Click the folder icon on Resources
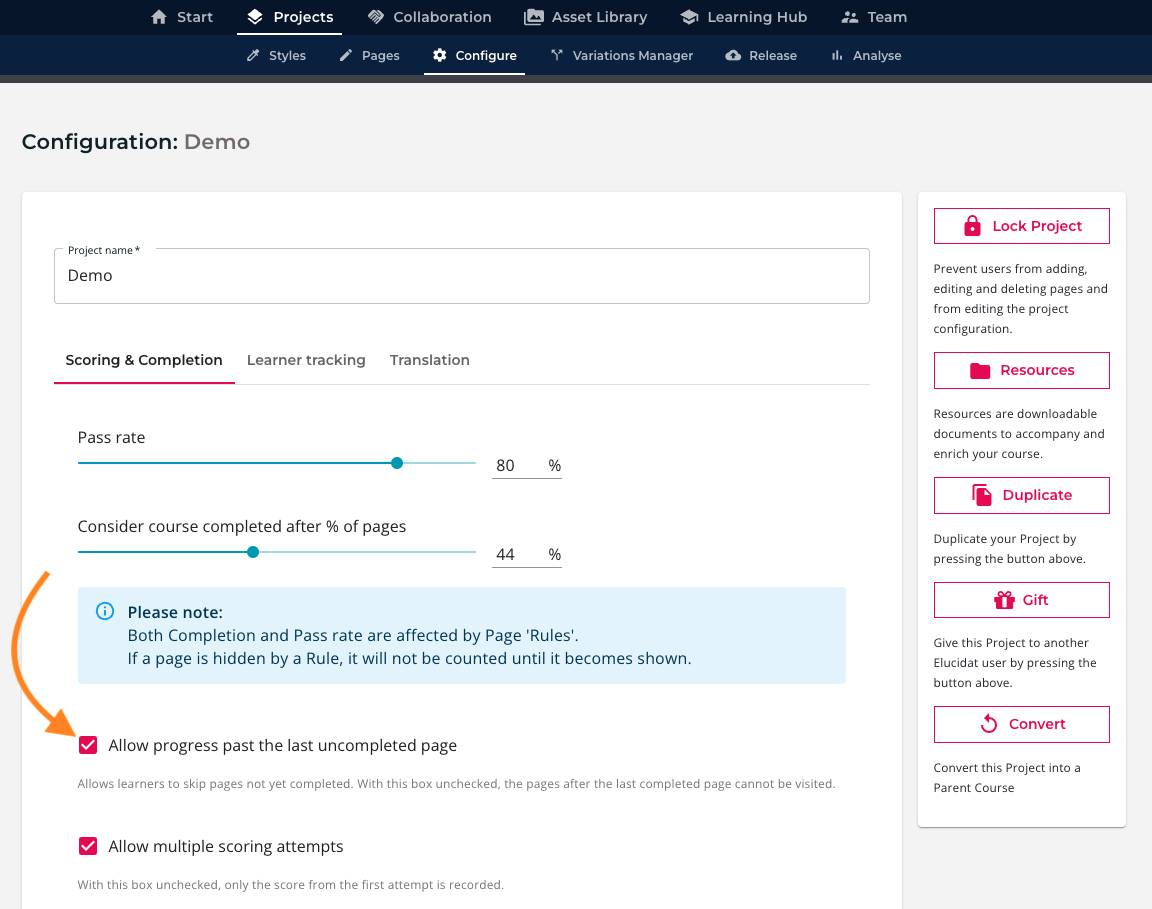1152x909 pixels. 980,370
